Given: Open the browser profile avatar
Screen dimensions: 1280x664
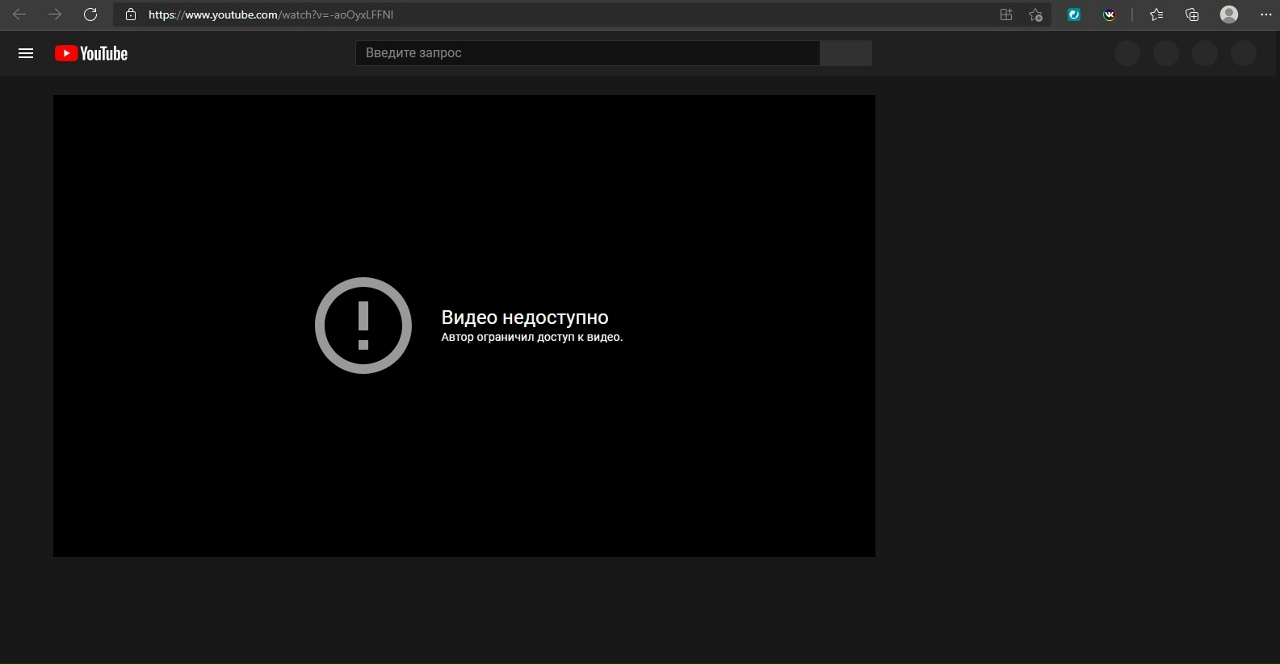Looking at the screenshot, I should [x=1228, y=15].
